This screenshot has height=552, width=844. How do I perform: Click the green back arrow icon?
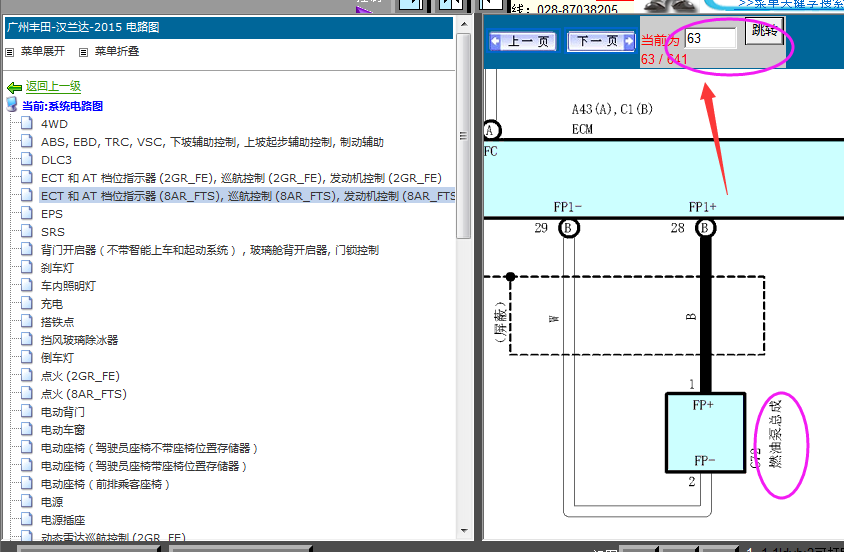[x=14, y=88]
